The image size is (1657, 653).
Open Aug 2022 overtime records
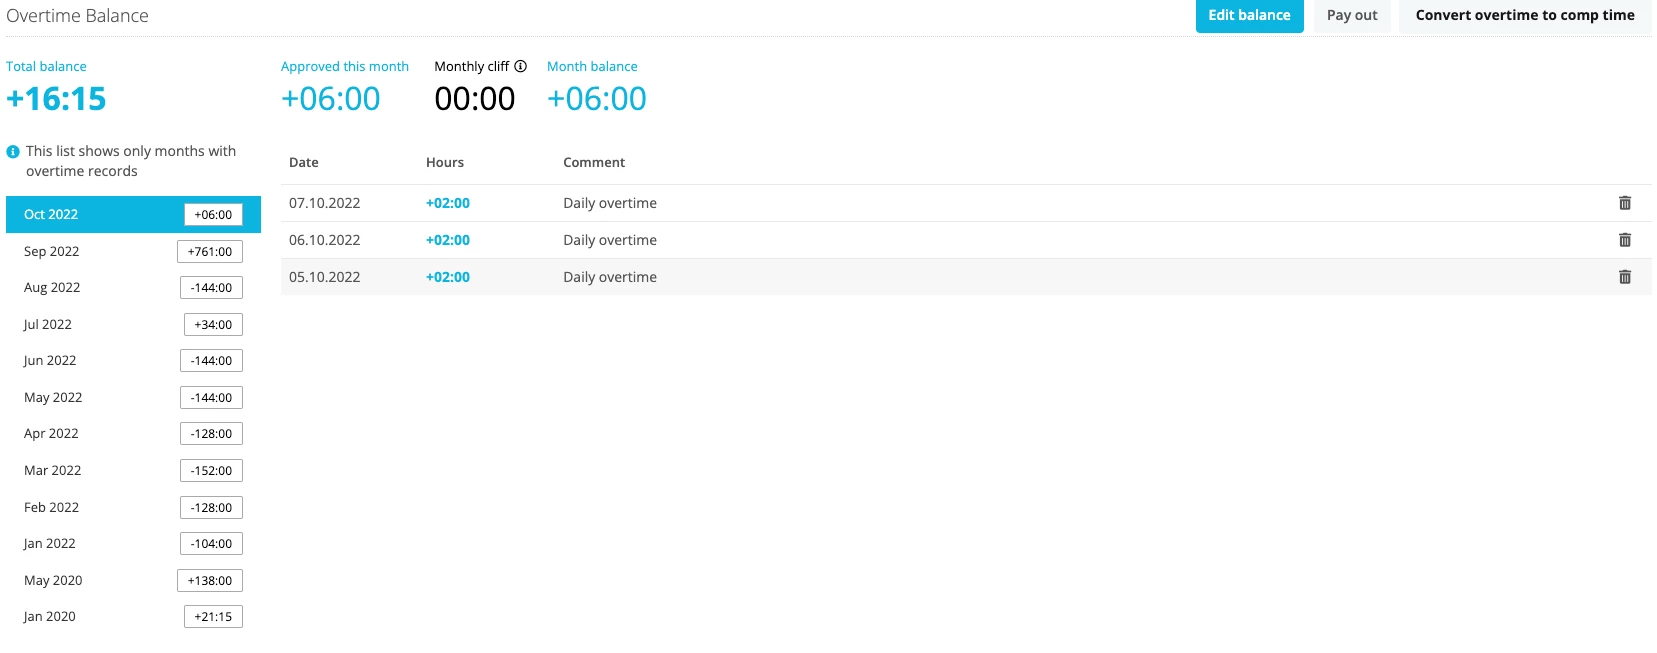[133, 287]
